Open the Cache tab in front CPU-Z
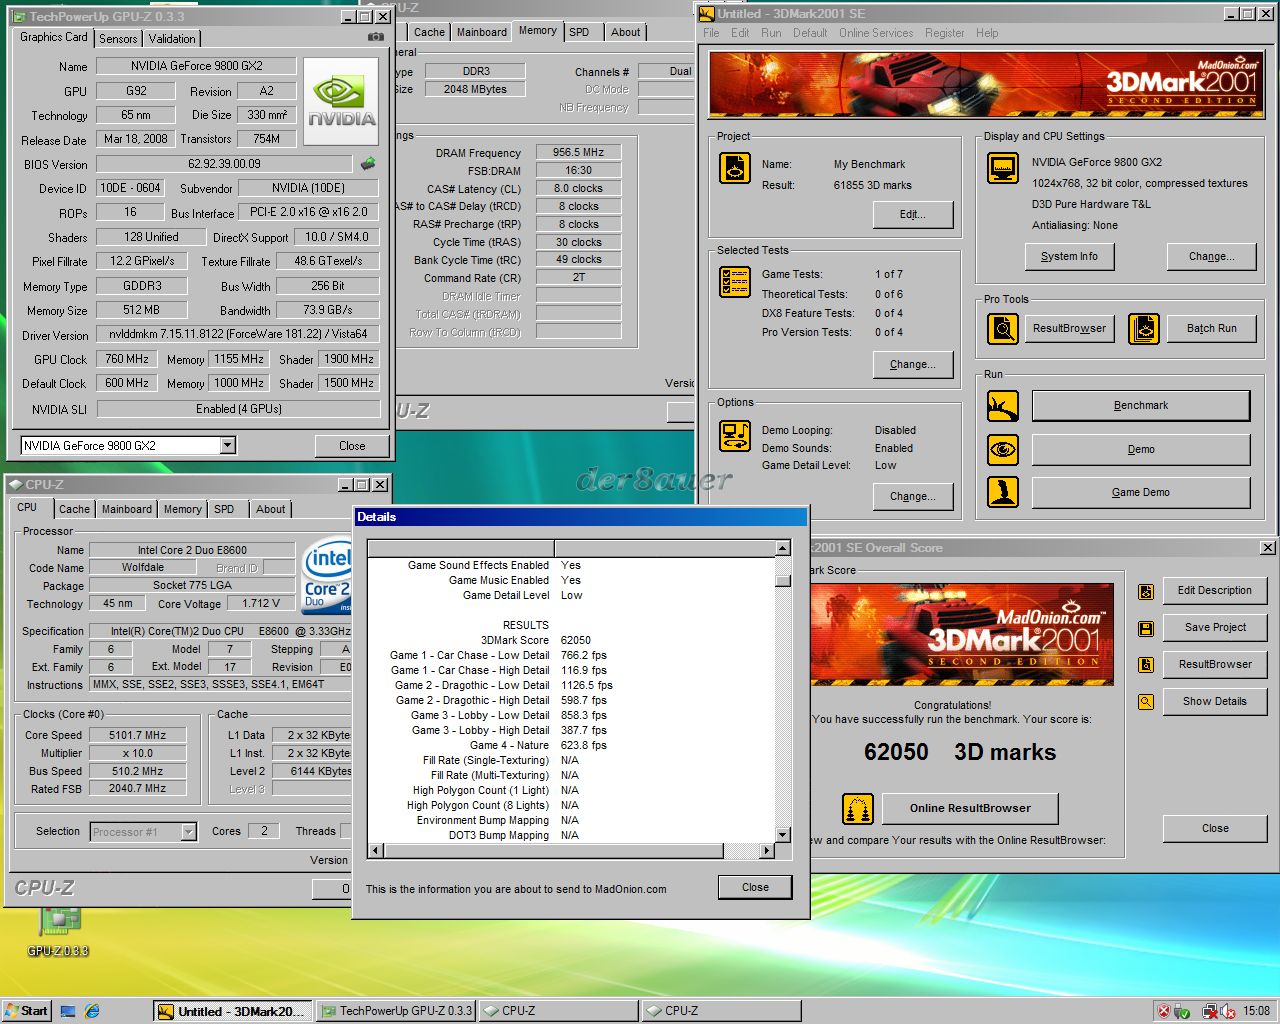The image size is (1280, 1024). (74, 509)
